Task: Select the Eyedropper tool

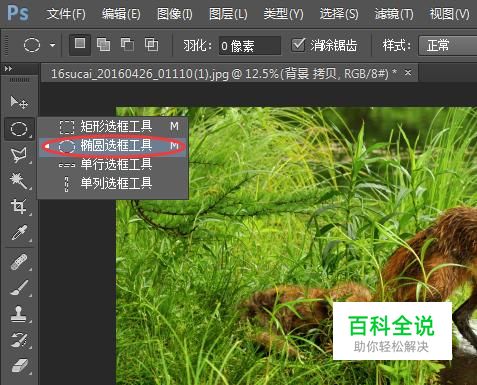Action: pyautogui.click(x=19, y=233)
